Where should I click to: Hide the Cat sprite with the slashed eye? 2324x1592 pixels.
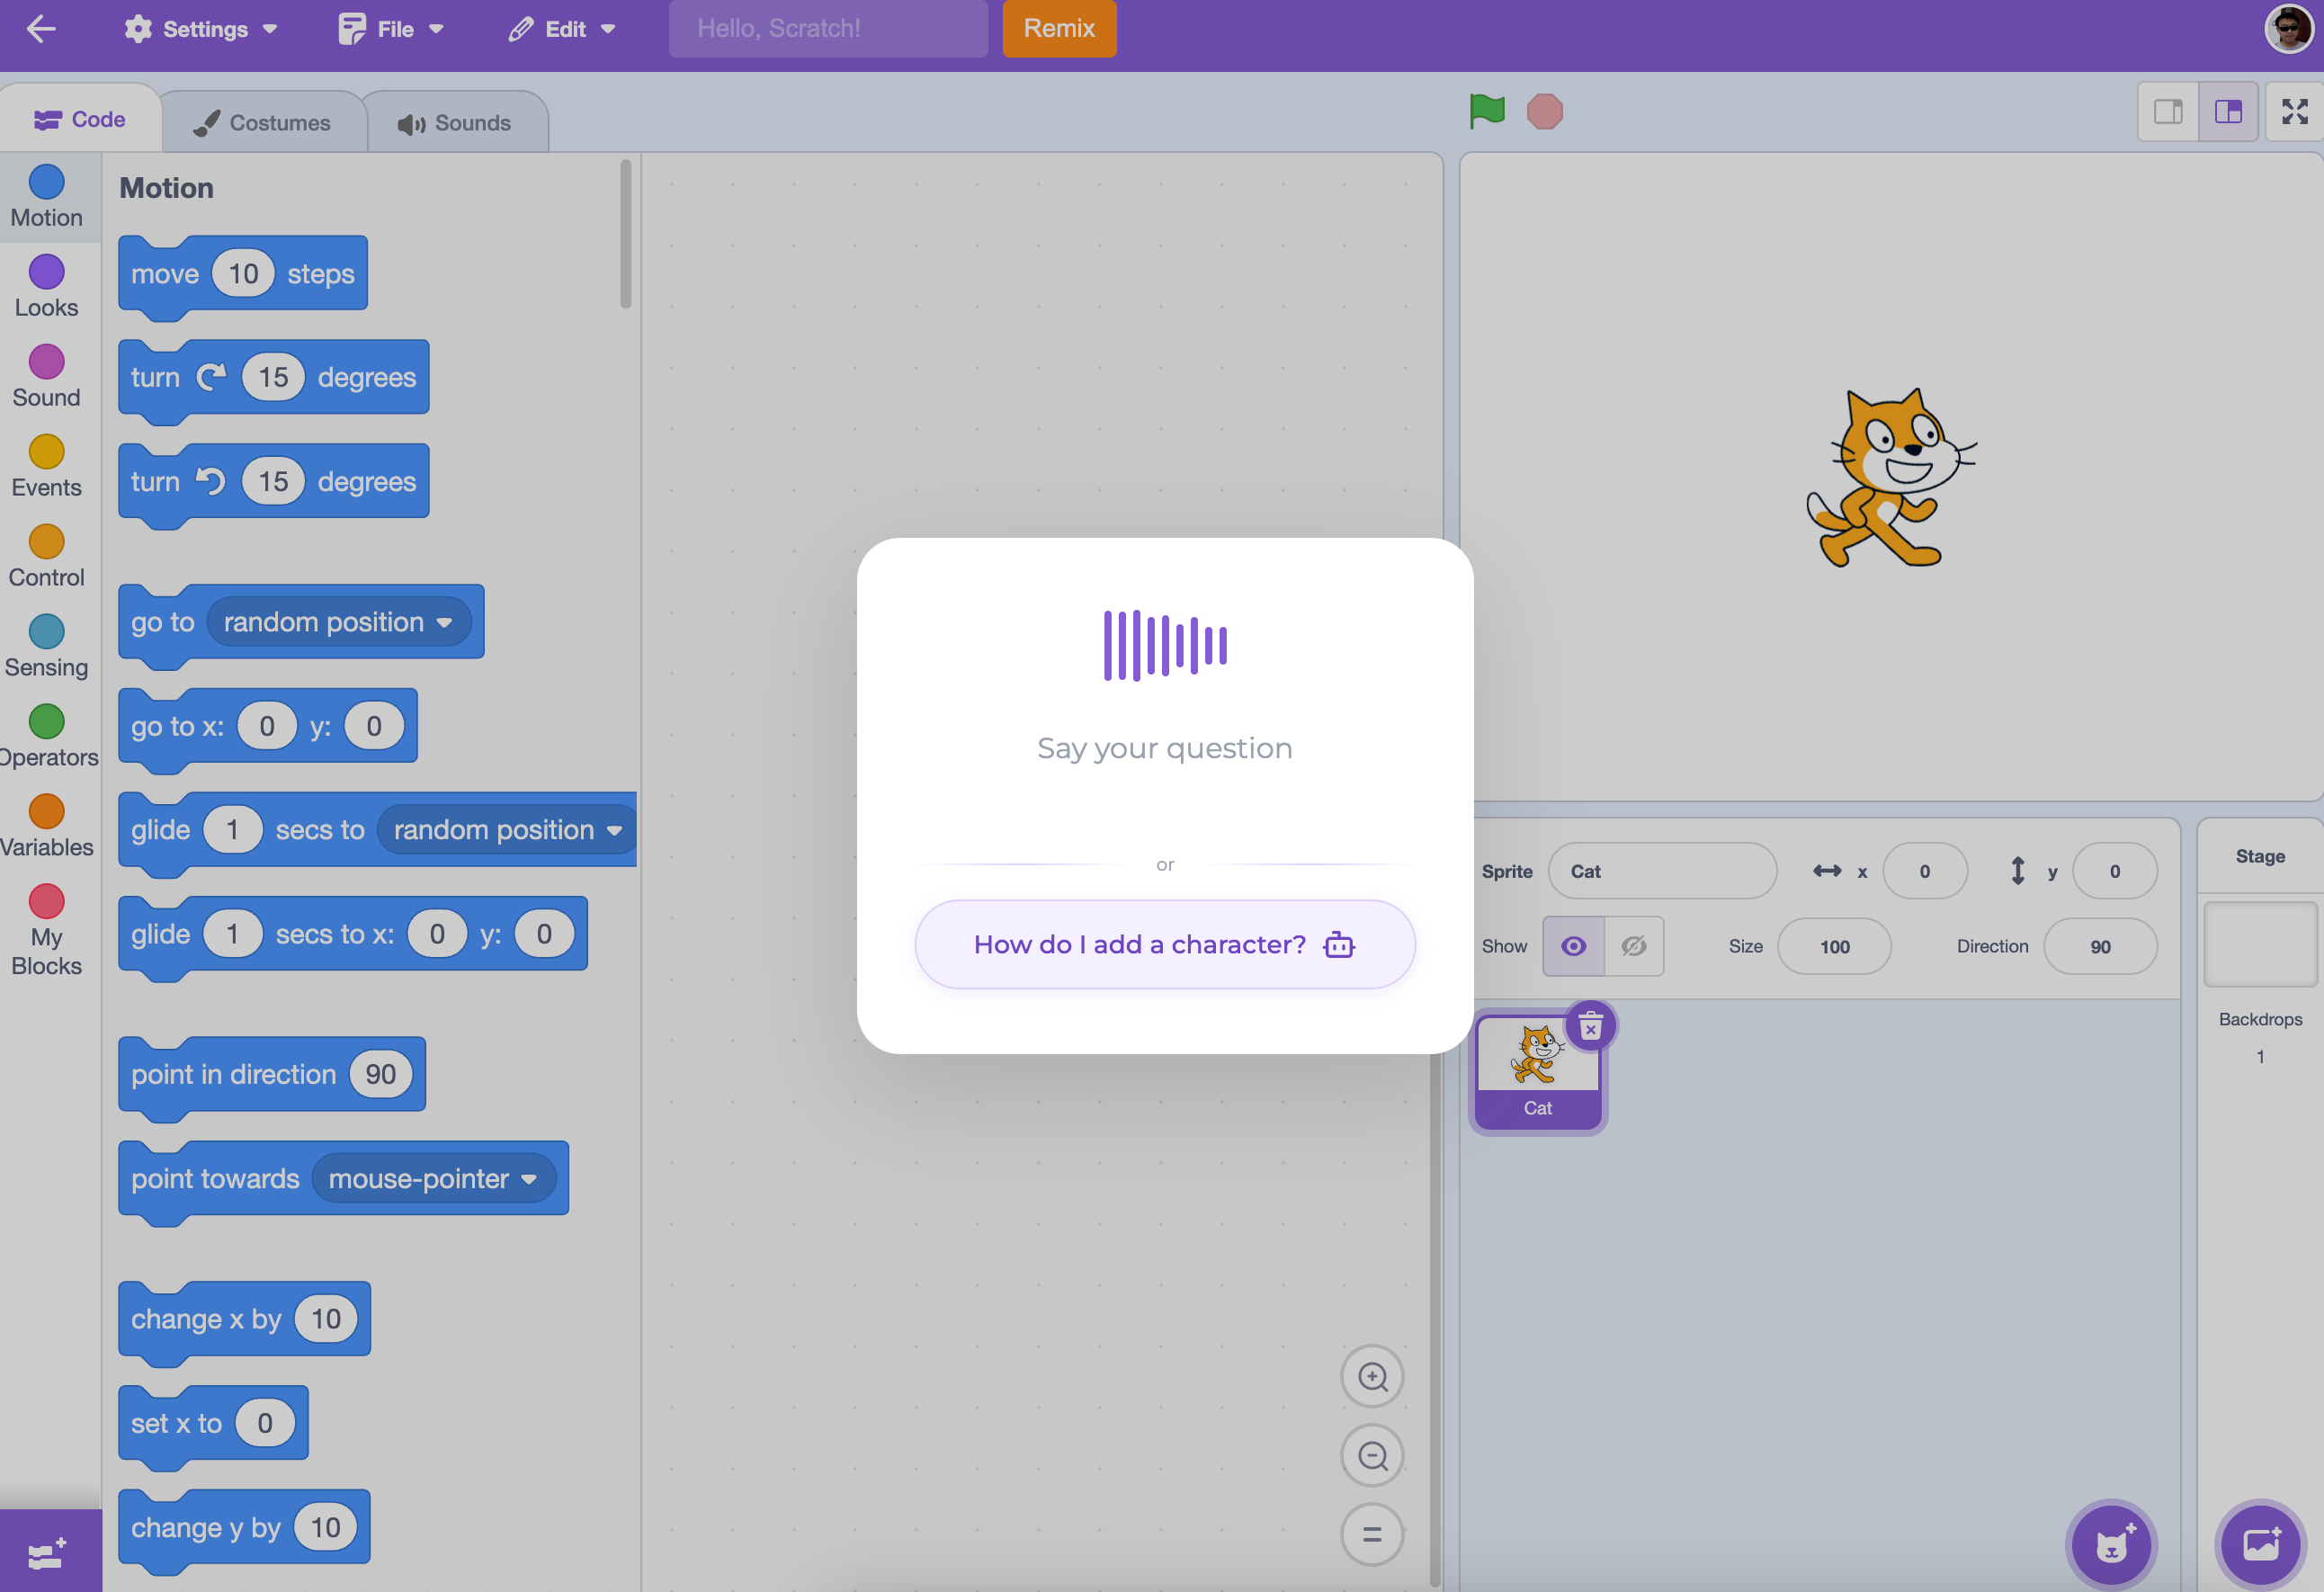coord(1636,946)
